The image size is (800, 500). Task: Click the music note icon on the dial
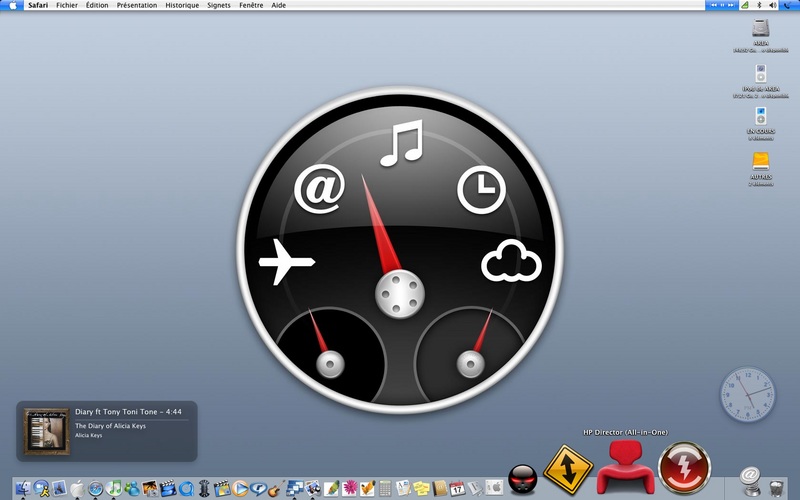coord(401,143)
